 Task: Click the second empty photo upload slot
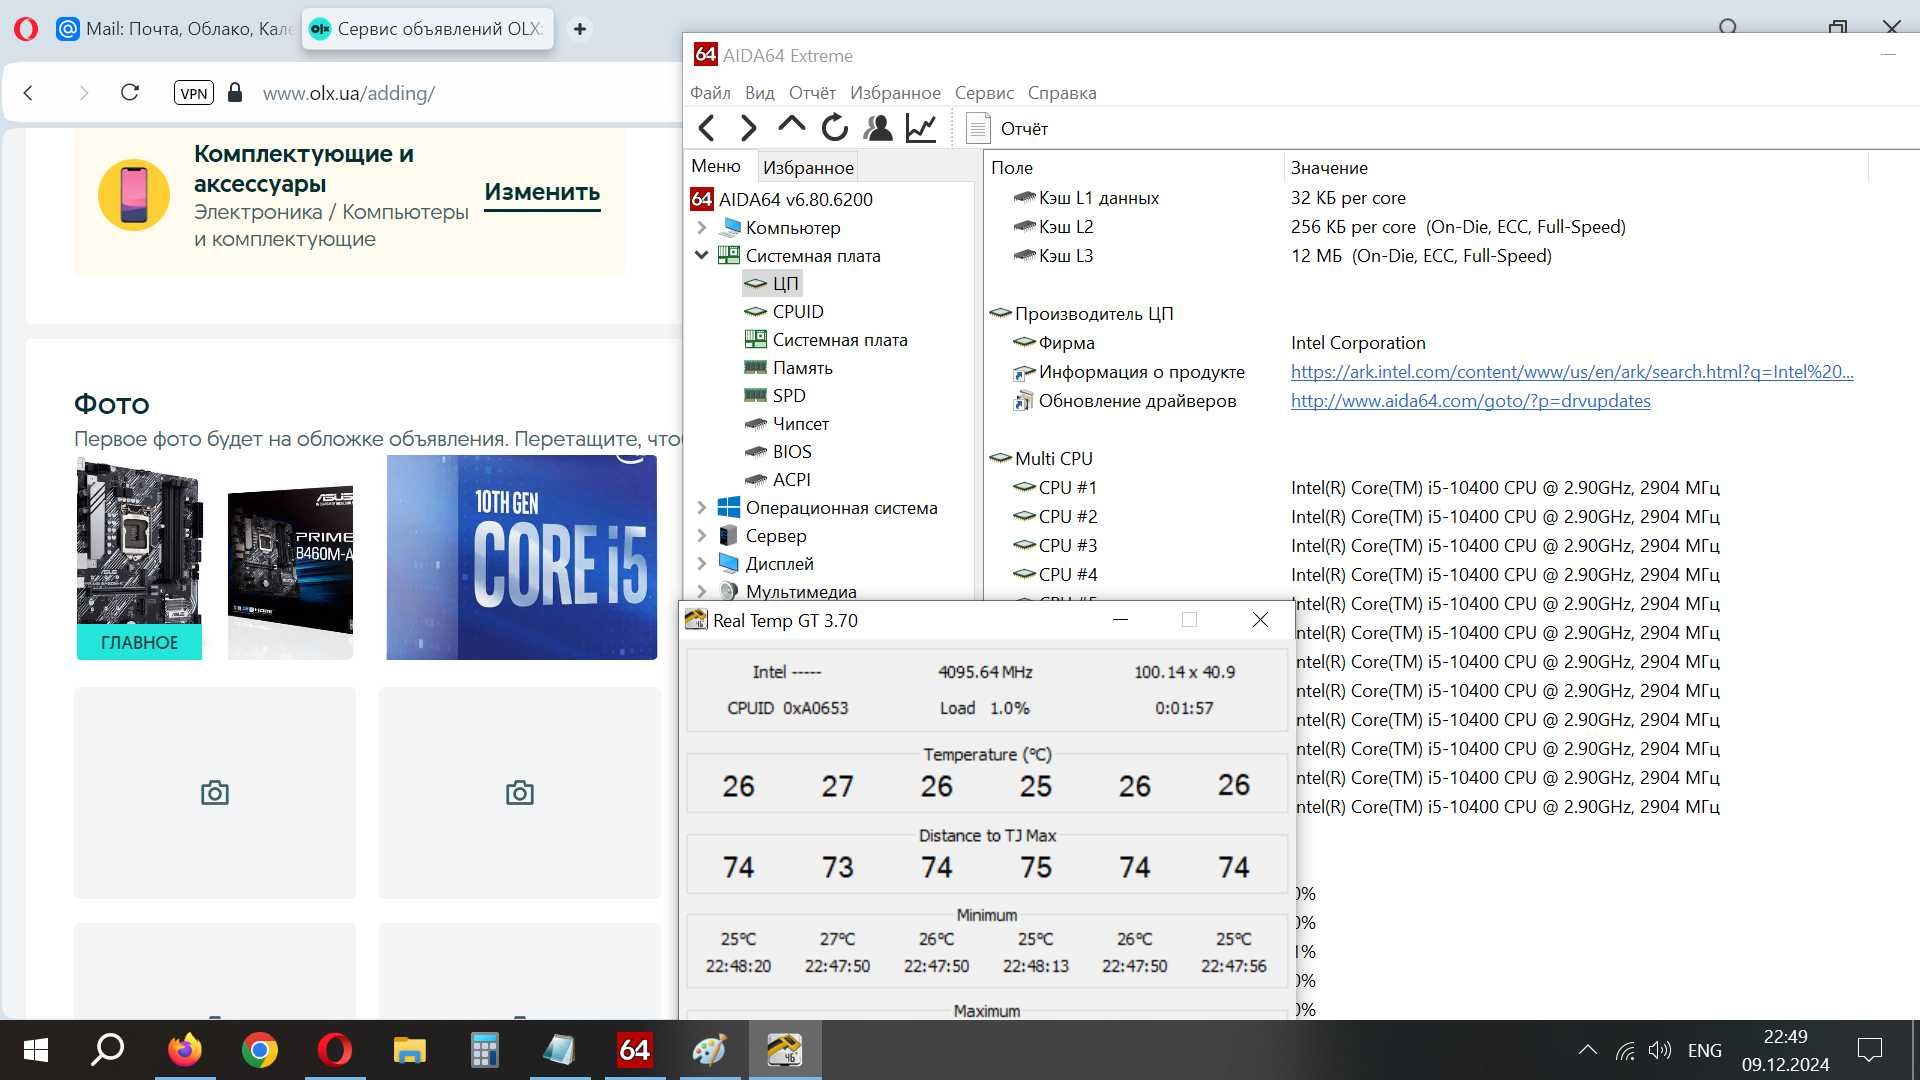click(519, 792)
